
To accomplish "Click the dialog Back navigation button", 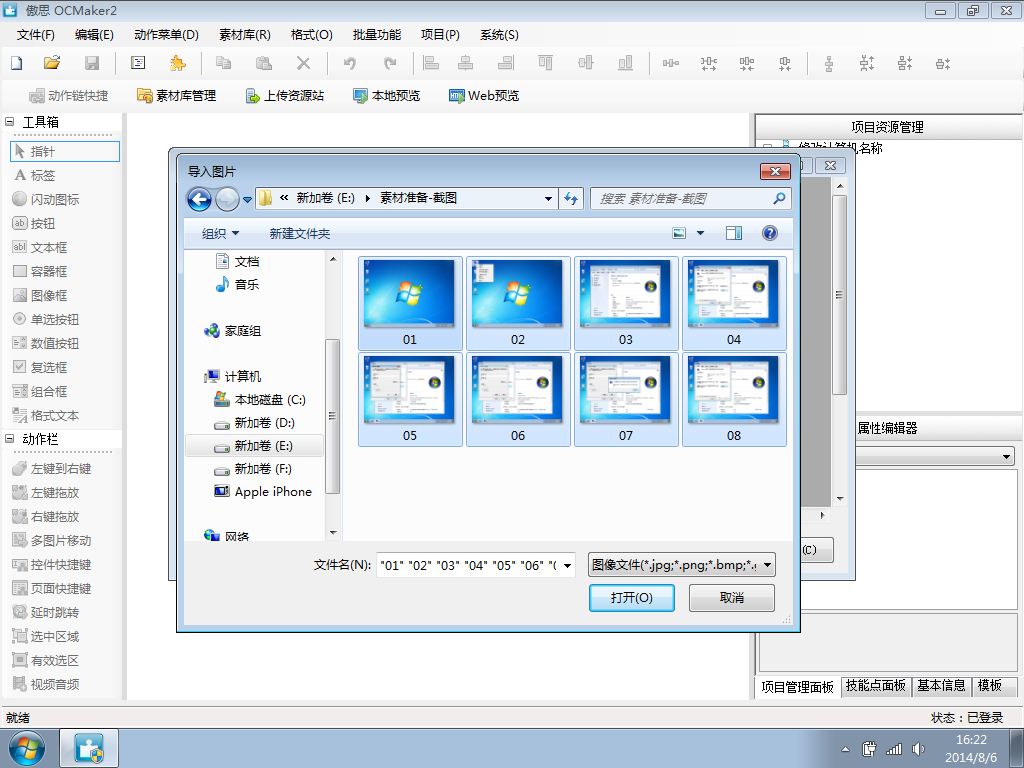I will click(199, 199).
